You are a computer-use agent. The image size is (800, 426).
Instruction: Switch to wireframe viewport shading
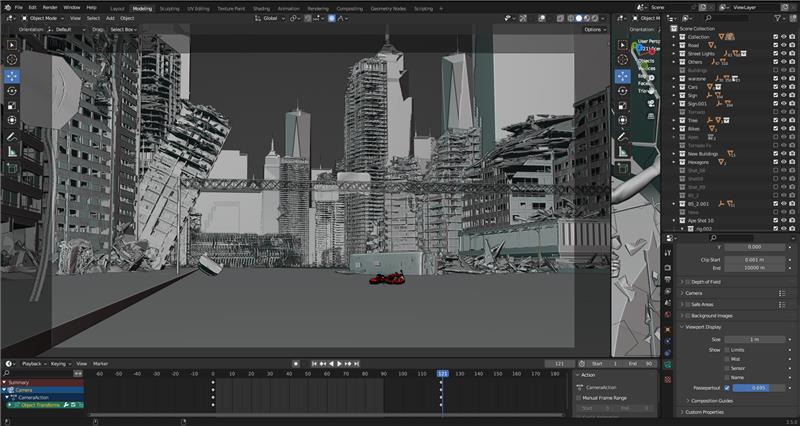570,18
